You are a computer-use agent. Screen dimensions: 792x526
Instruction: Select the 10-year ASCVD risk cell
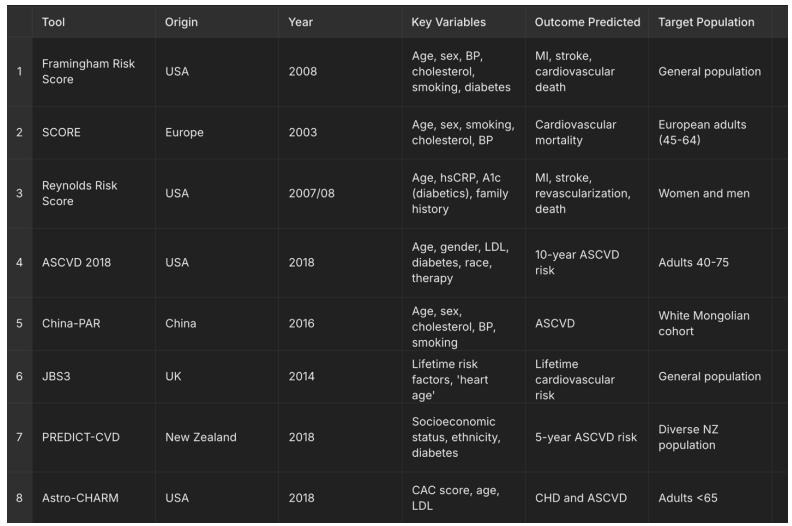(577, 263)
